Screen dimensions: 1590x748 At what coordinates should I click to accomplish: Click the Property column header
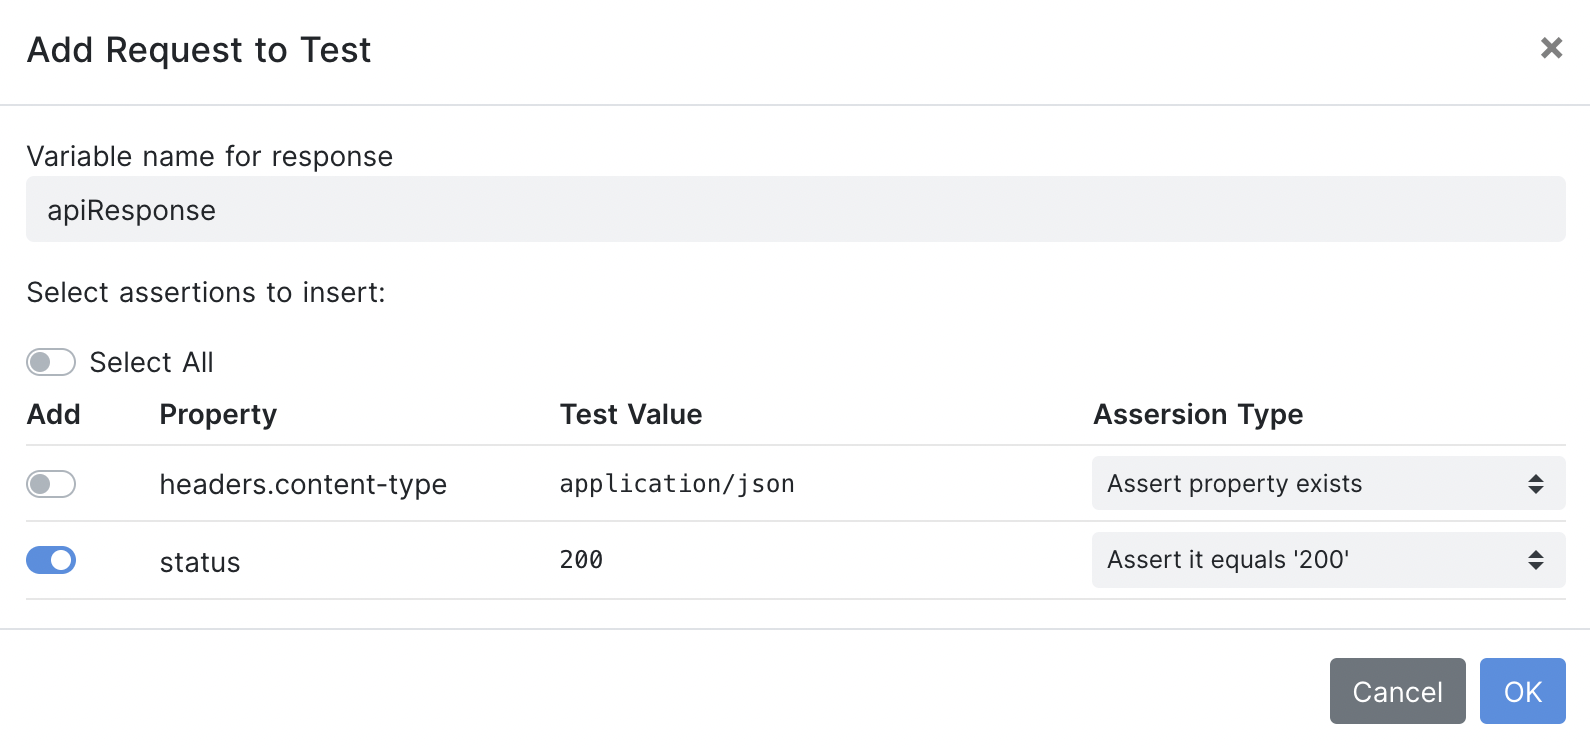(218, 415)
